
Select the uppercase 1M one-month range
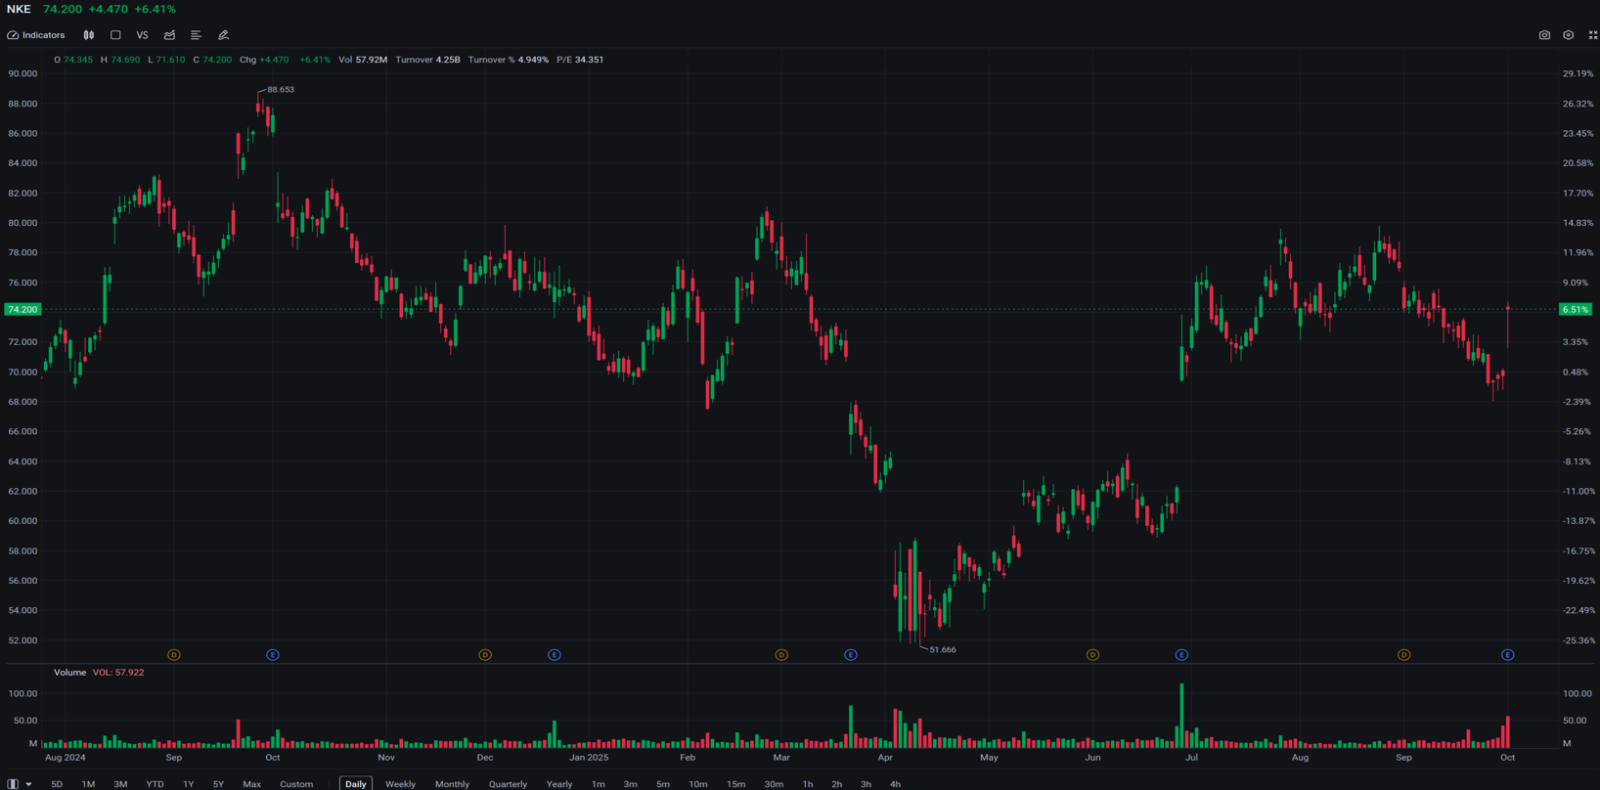coord(88,784)
